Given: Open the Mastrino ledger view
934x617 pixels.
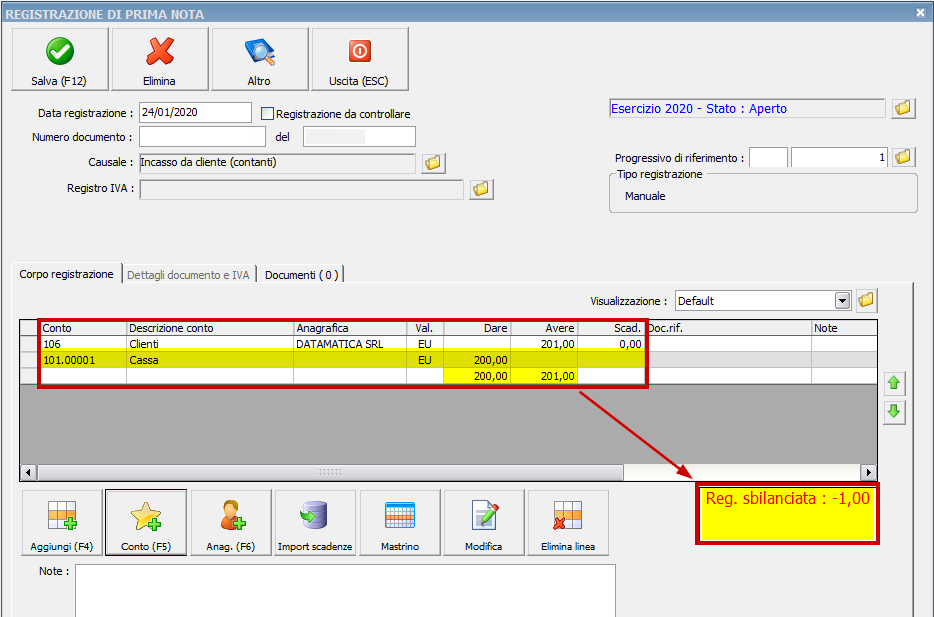Looking at the screenshot, I should (400, 523).
